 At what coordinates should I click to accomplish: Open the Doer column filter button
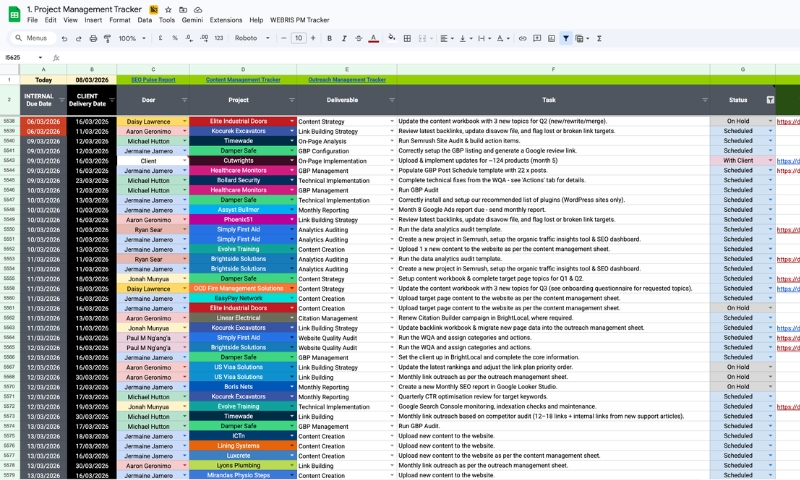(x=185, y=100)
